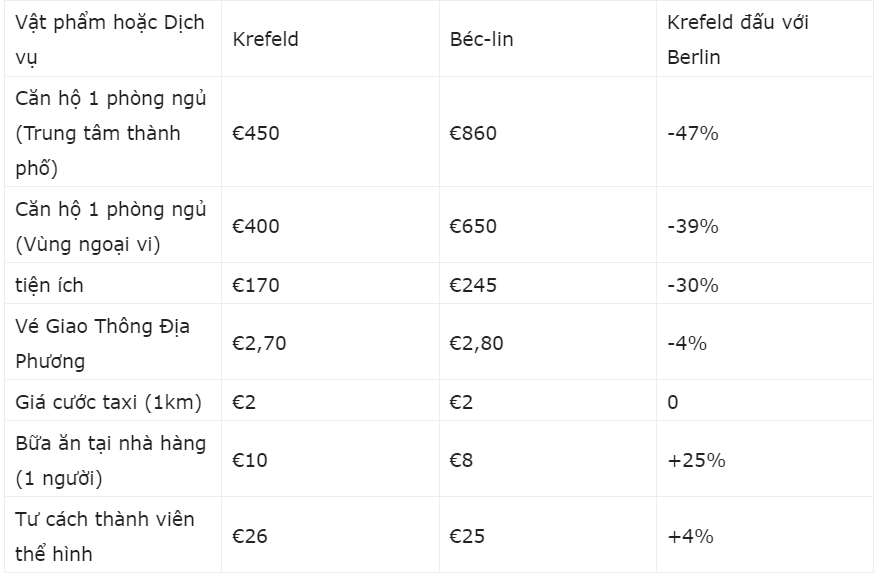Select 'Căn hộ 1 phòng ngủ (Vùng ngoại vi)' row label
The image size is (877, 578).
[111, 226]
